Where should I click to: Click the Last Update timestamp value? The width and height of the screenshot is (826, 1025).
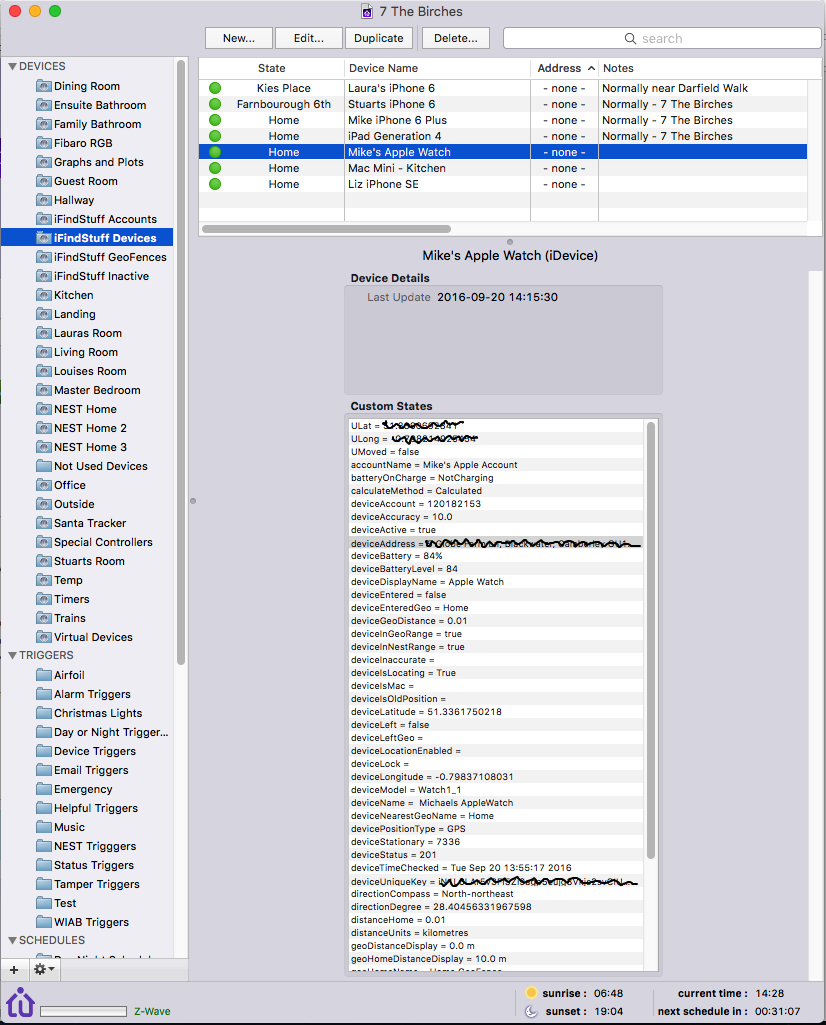click(x=497, y=297)
